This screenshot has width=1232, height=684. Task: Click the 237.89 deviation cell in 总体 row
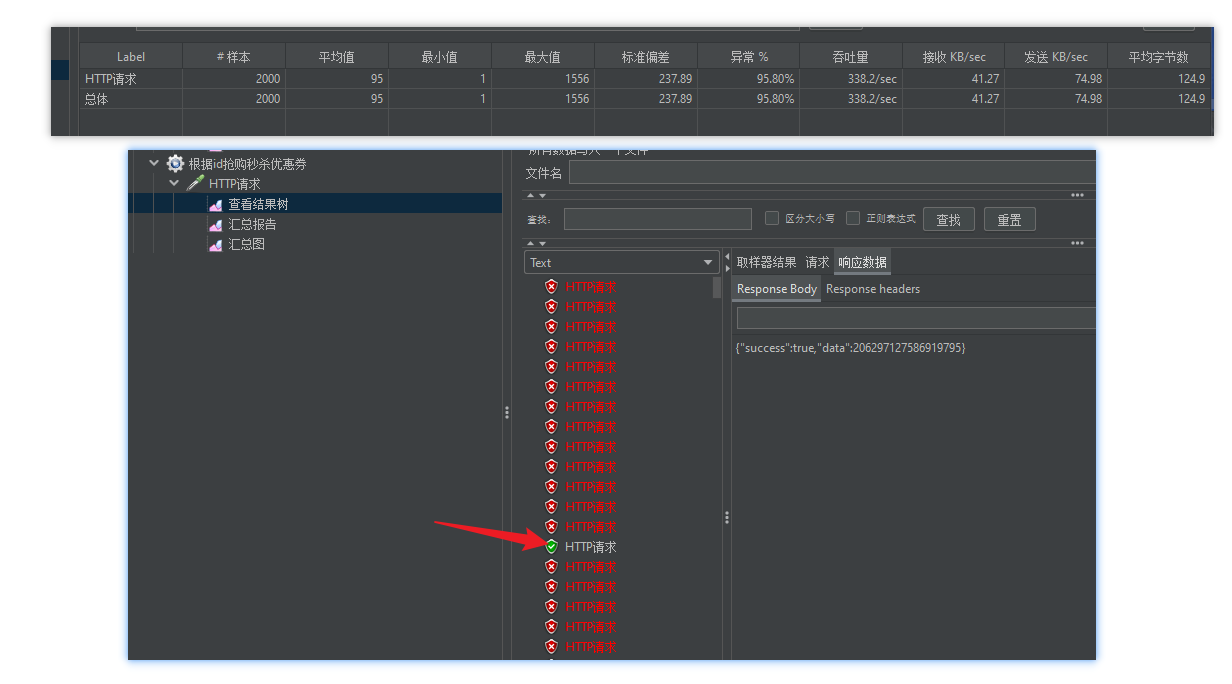pyautogui.click(x=646, y=99)
